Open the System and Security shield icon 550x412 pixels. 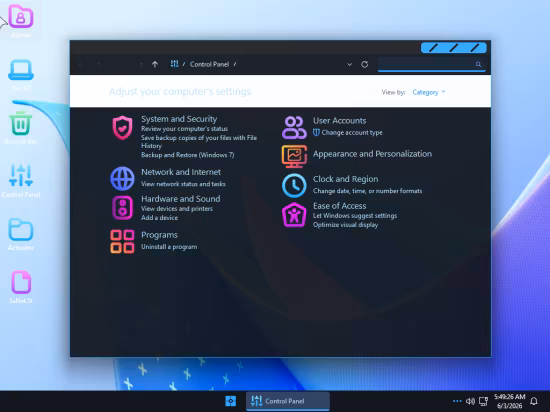pos(122,128)
